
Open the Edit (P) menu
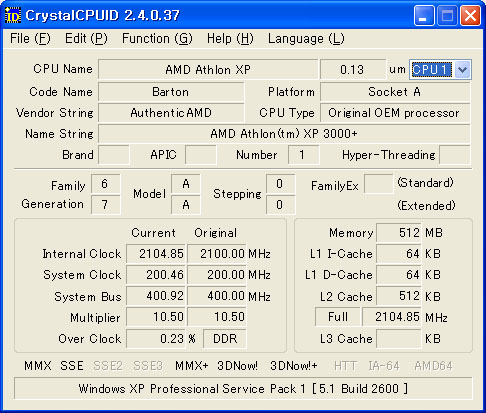coord(86,39)
